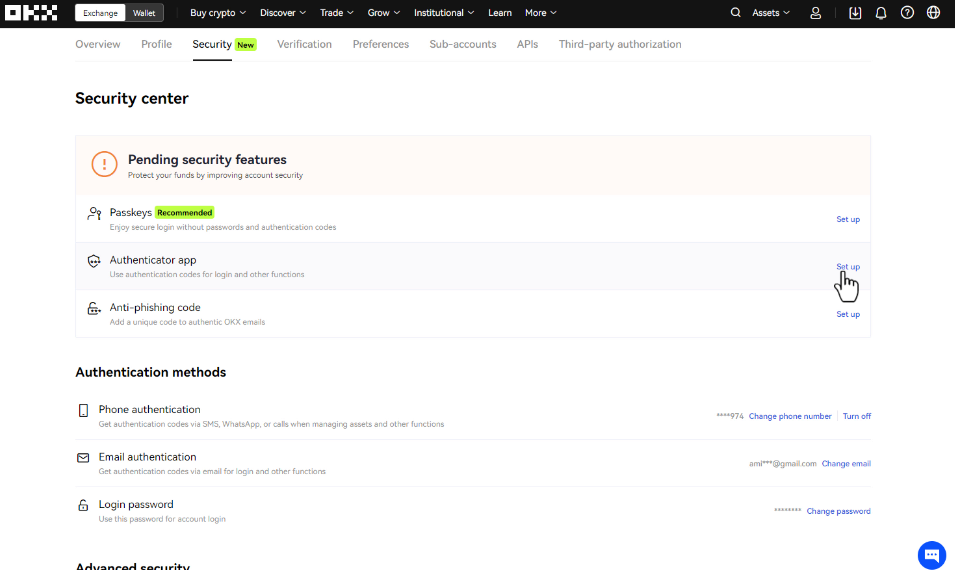Click the Anti-phishing code lock icon
This screenshot has height=570, width=955.
coord(94,308)
